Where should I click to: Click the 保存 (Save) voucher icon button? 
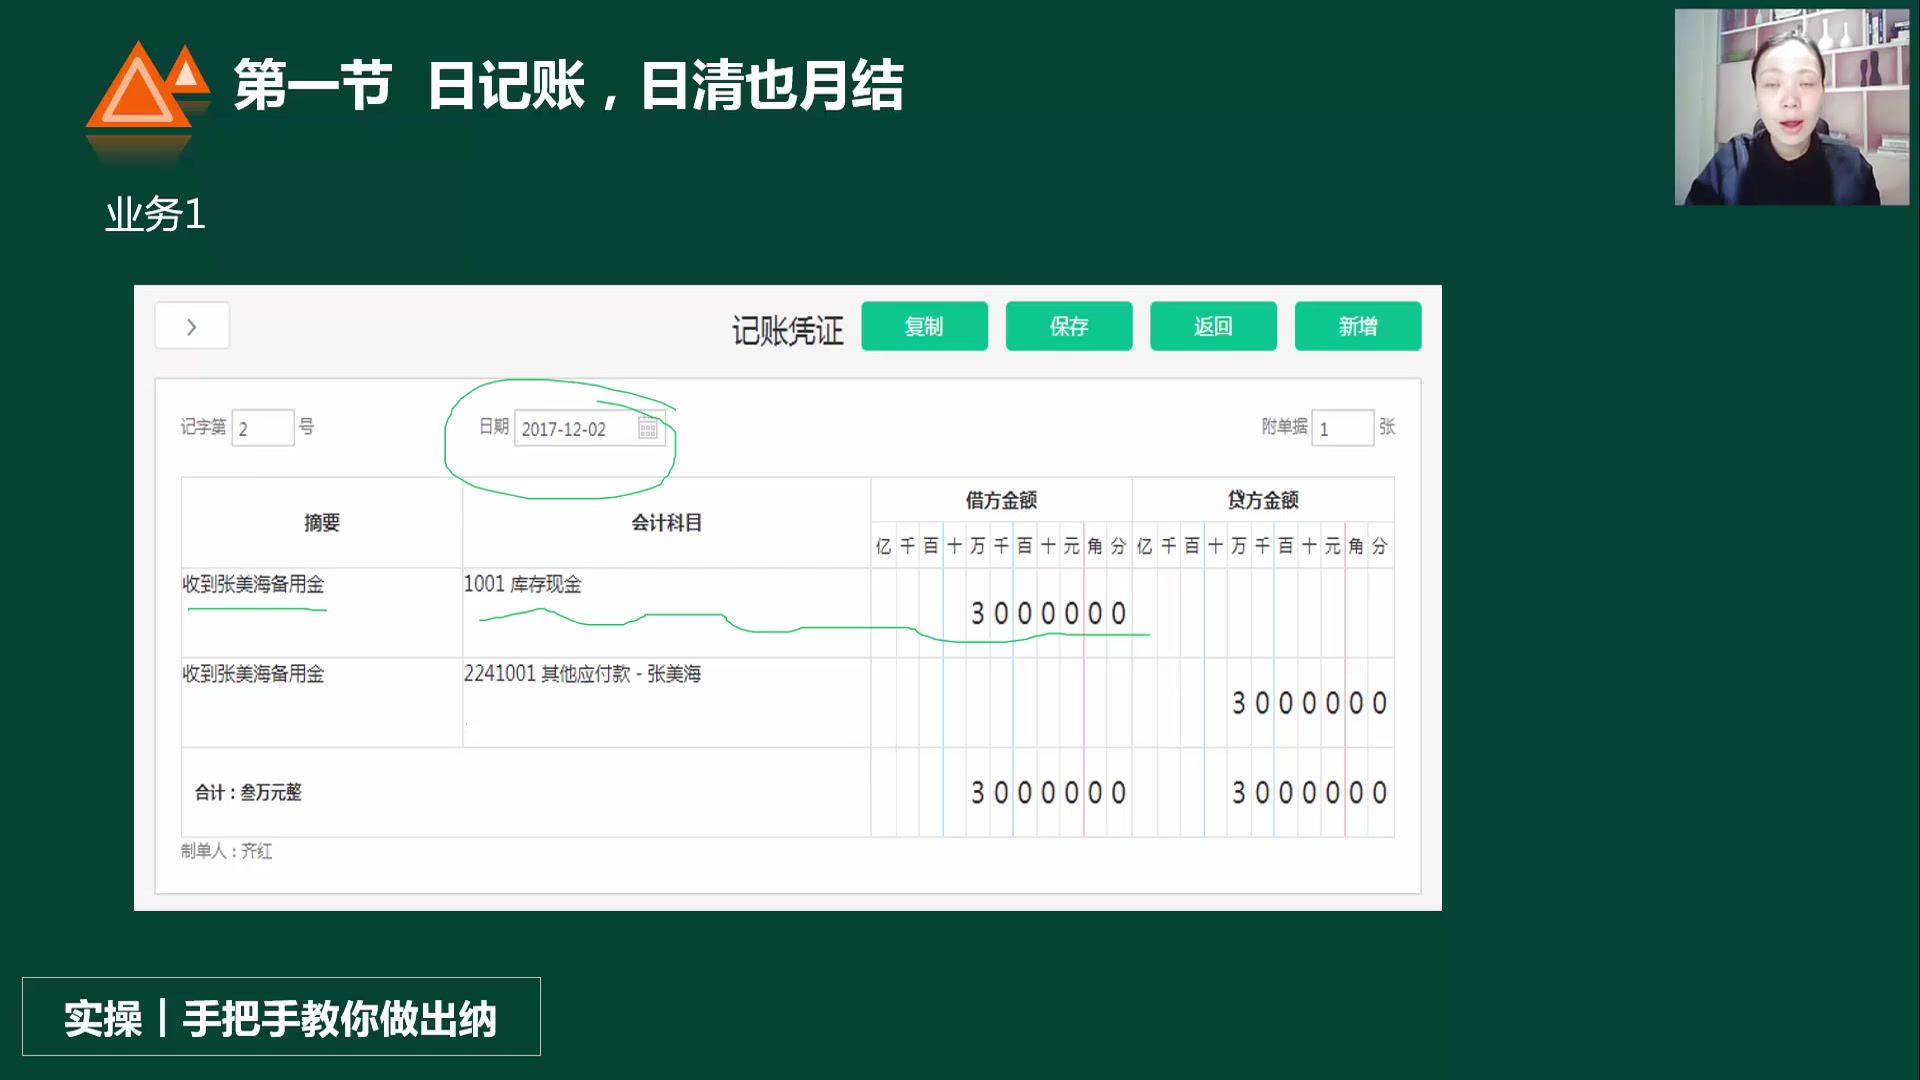pos(1068,326)
